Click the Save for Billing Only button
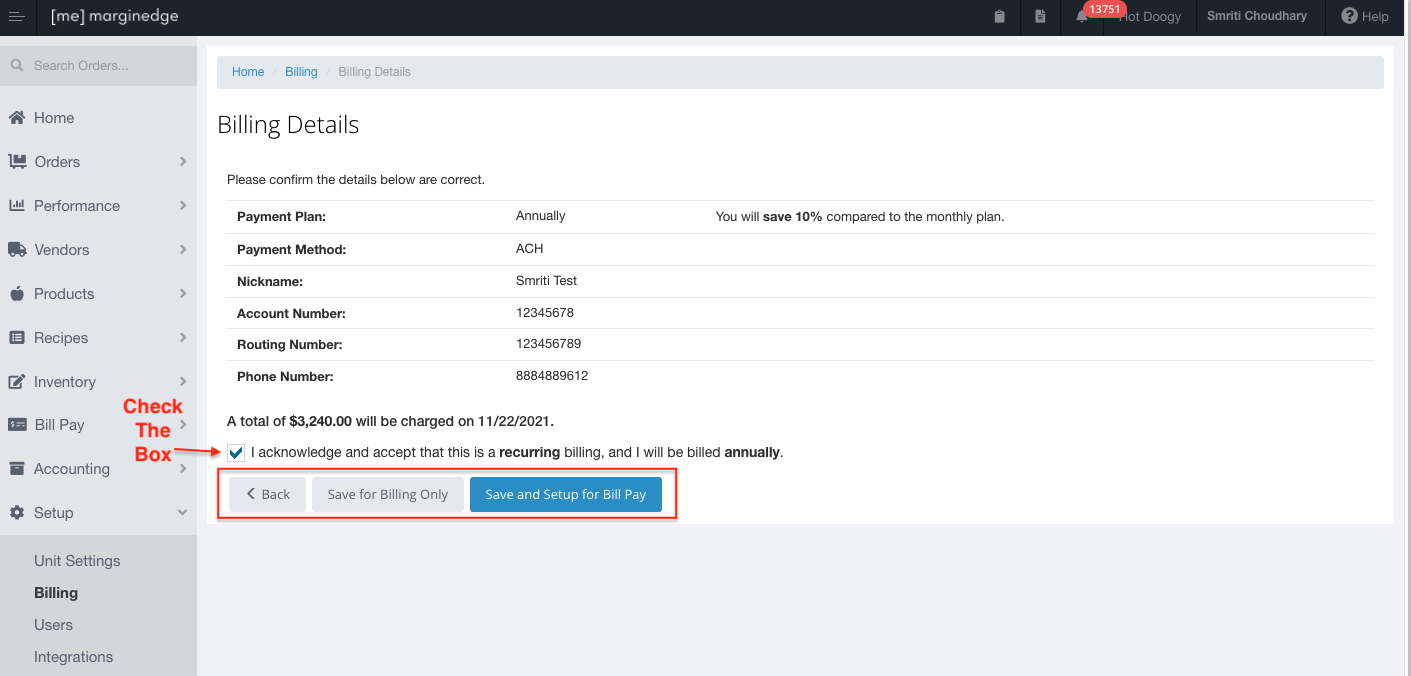Viewport: 1411px width, 676px height. pyautogui.click(x=387, y=494)
